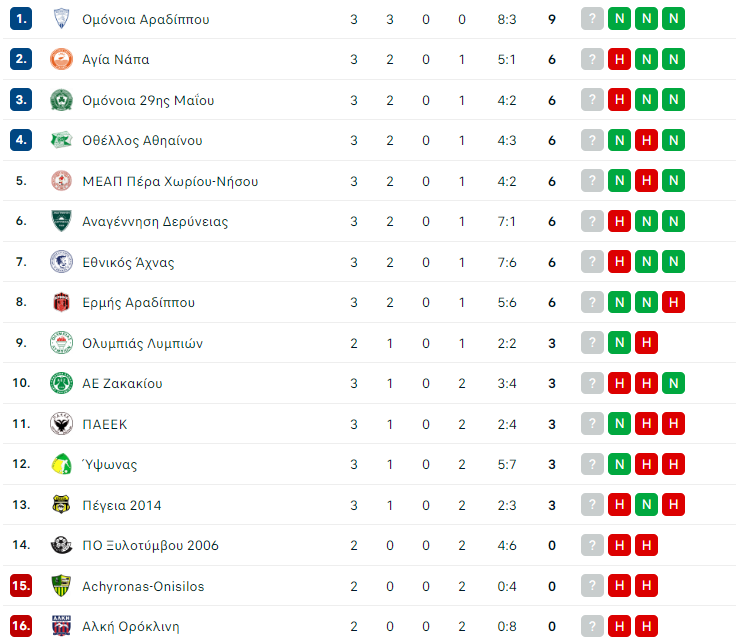Click the Ομόνοια 29ης Μαΐου crest

pos(61,100)
